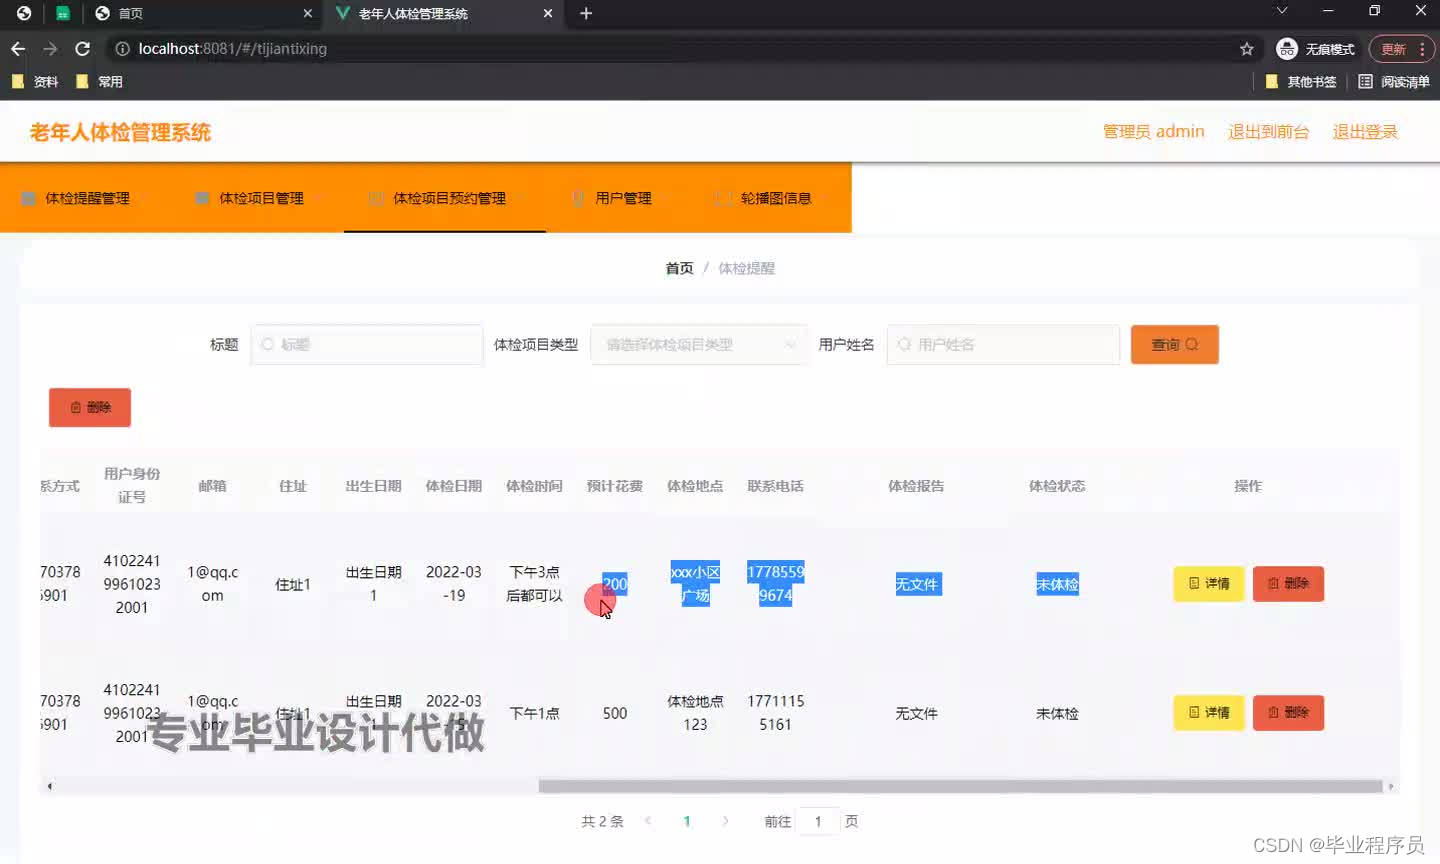The image size is (1440, 864).
Task: Reload the page with the refresh icon
Action: coord(83,48)
